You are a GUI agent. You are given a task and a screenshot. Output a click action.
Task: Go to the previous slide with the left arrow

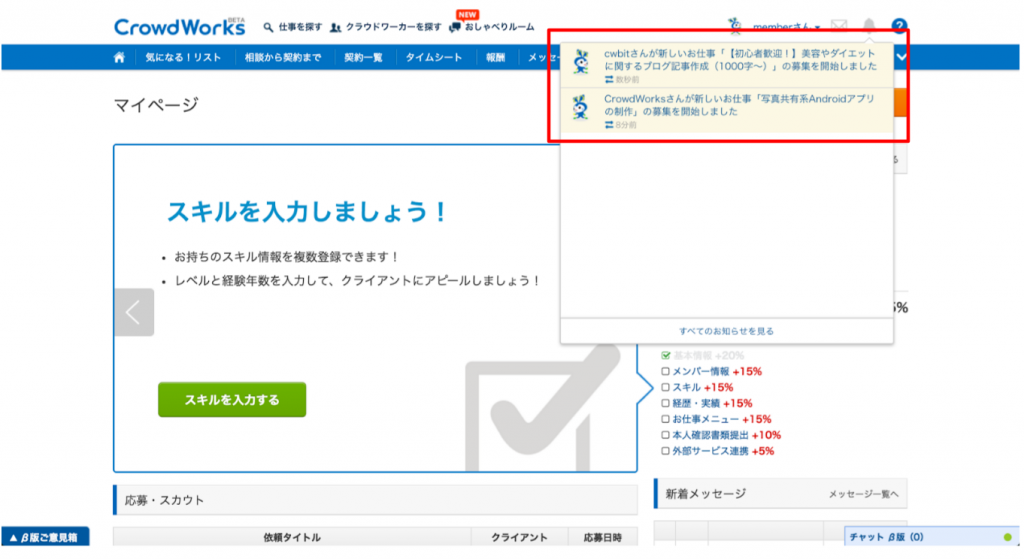point(134,312)
